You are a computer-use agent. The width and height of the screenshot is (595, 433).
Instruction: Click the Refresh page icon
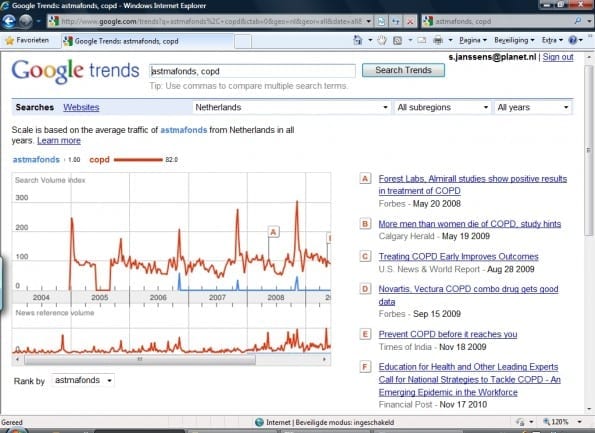tap(396, 21)
